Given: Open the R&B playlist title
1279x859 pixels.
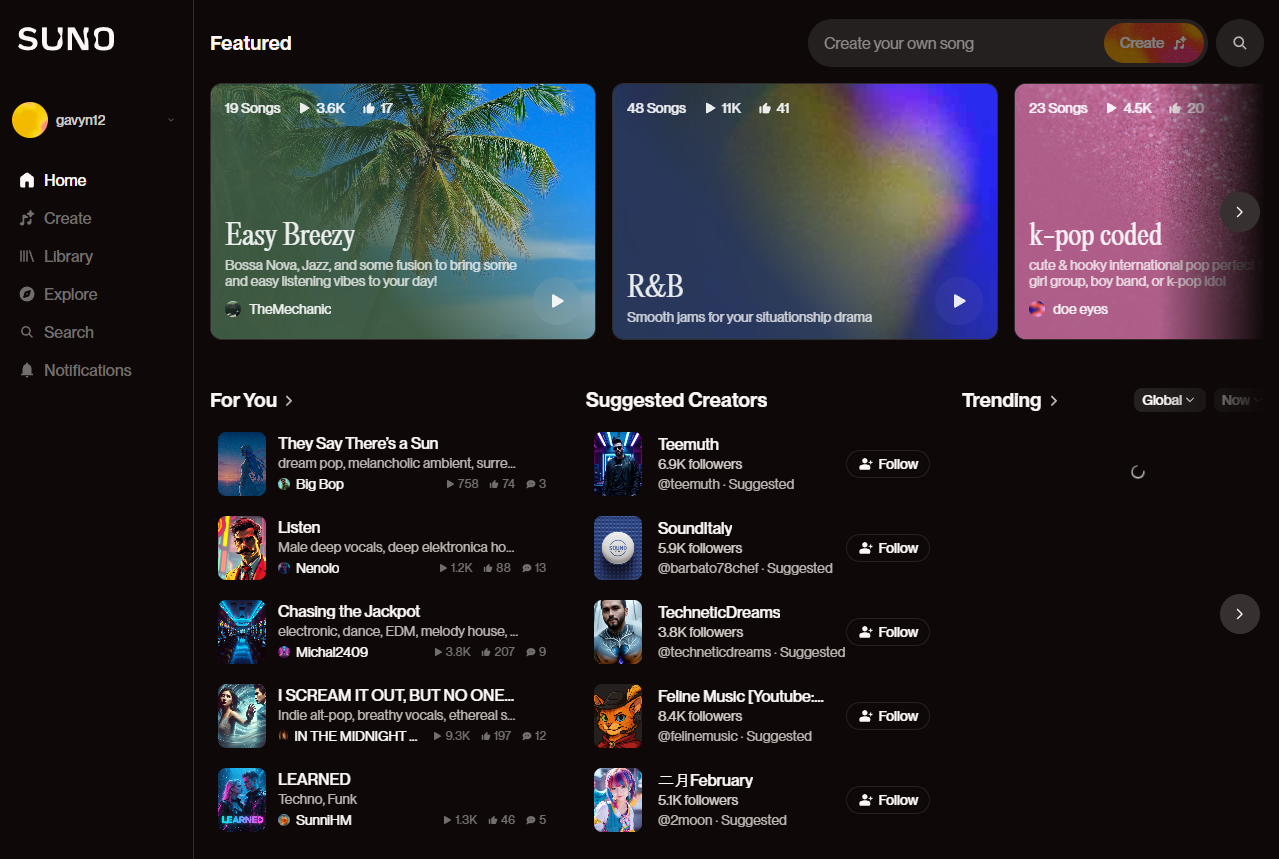Looking at the screenshot, I should pos(655,286).
